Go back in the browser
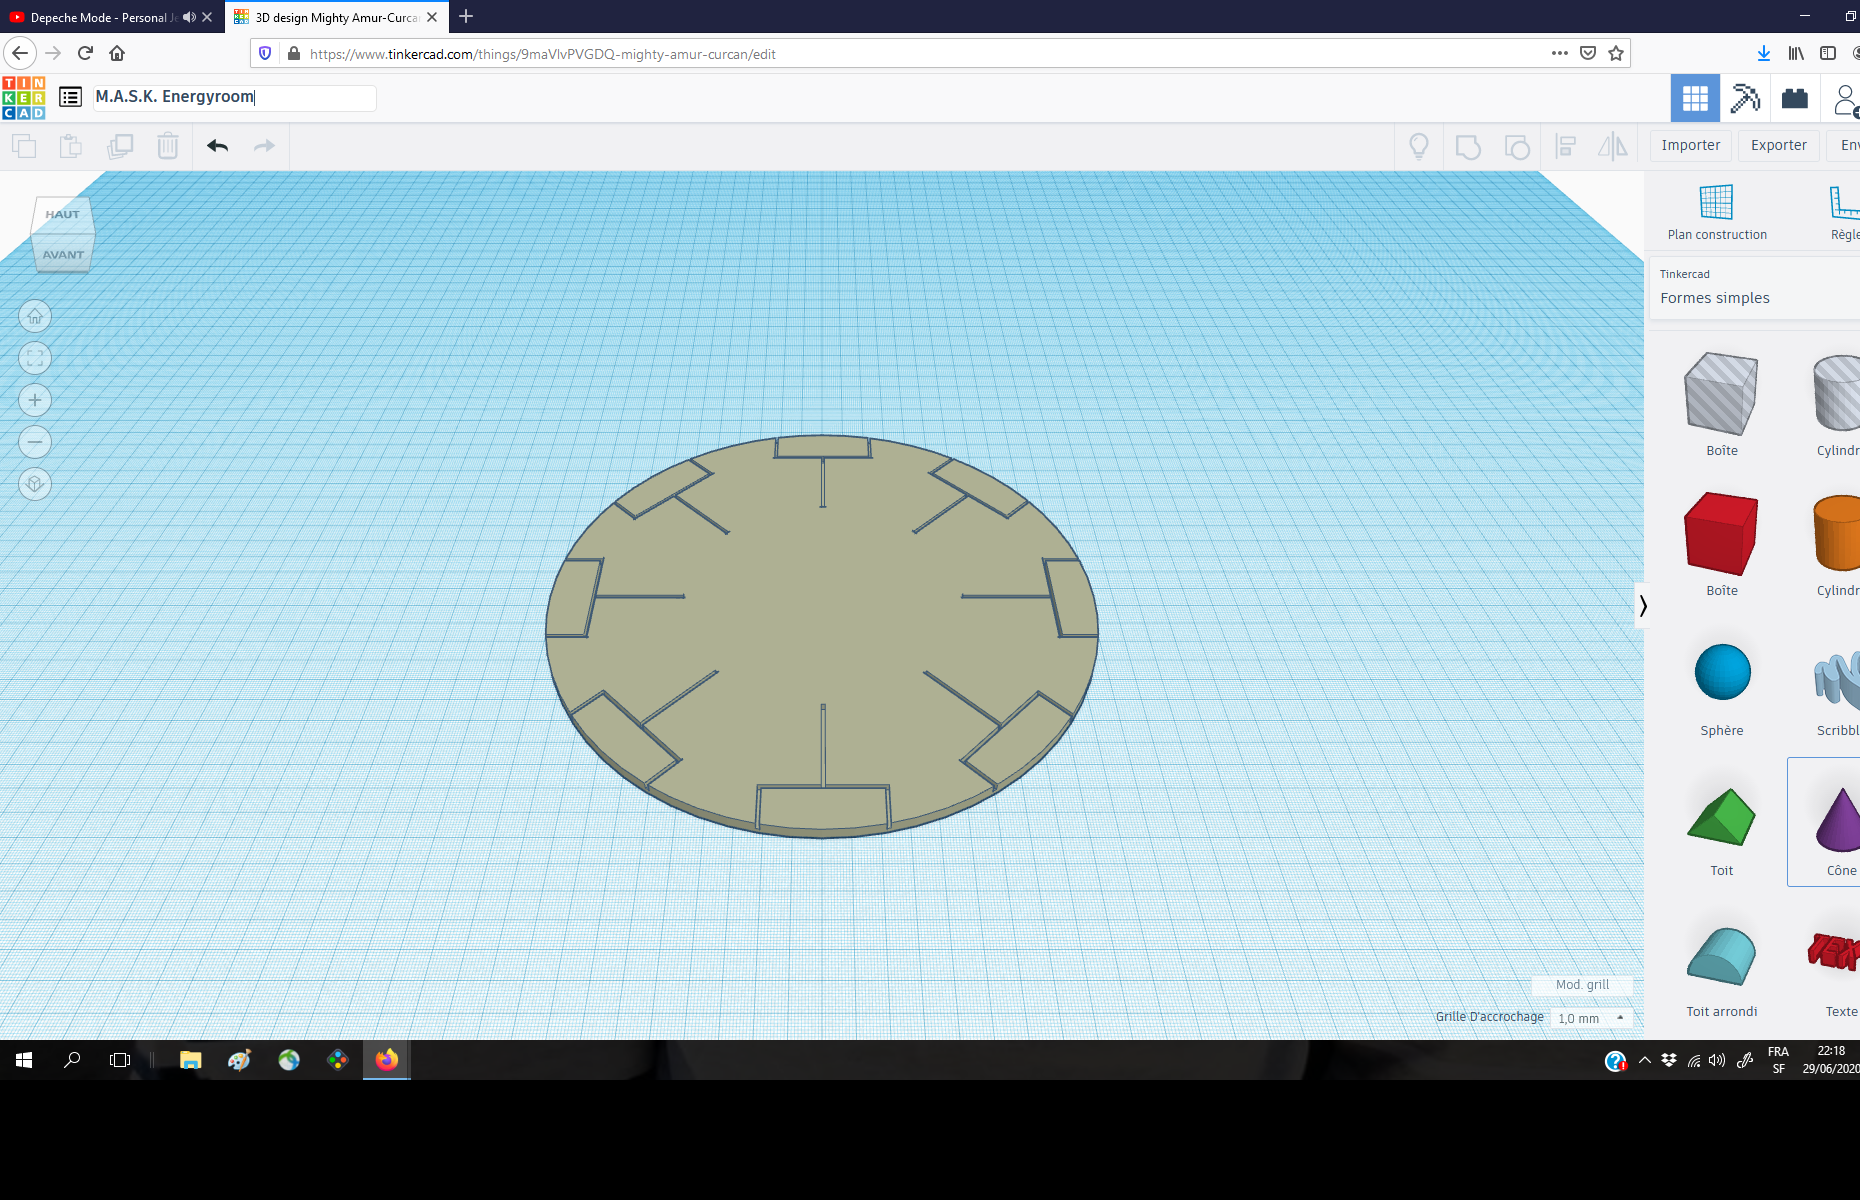Viewport: 1860px width, 1200px height. 20,53
